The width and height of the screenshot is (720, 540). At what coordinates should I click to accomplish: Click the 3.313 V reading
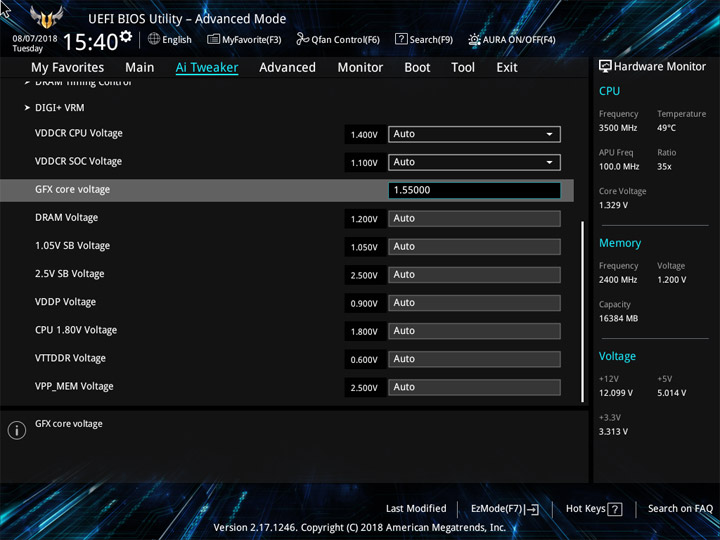(613, 432)
